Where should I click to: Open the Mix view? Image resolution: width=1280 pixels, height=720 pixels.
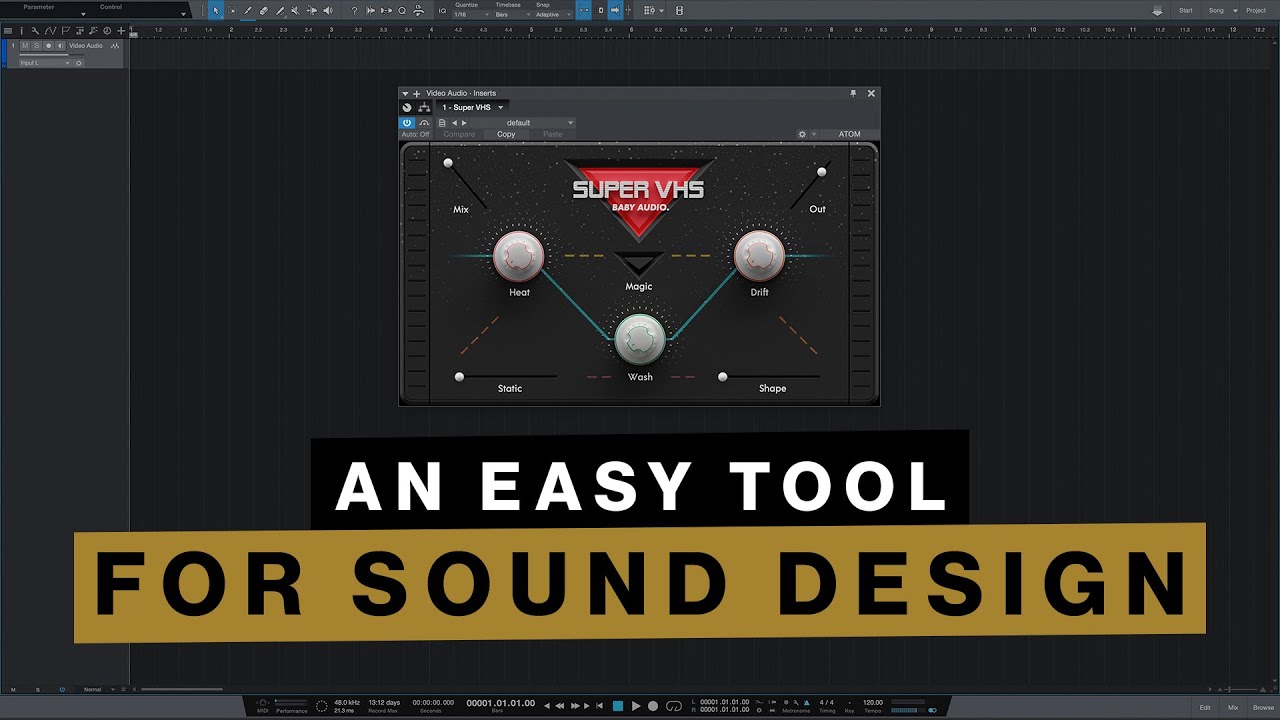click(x=1233, y=707)
